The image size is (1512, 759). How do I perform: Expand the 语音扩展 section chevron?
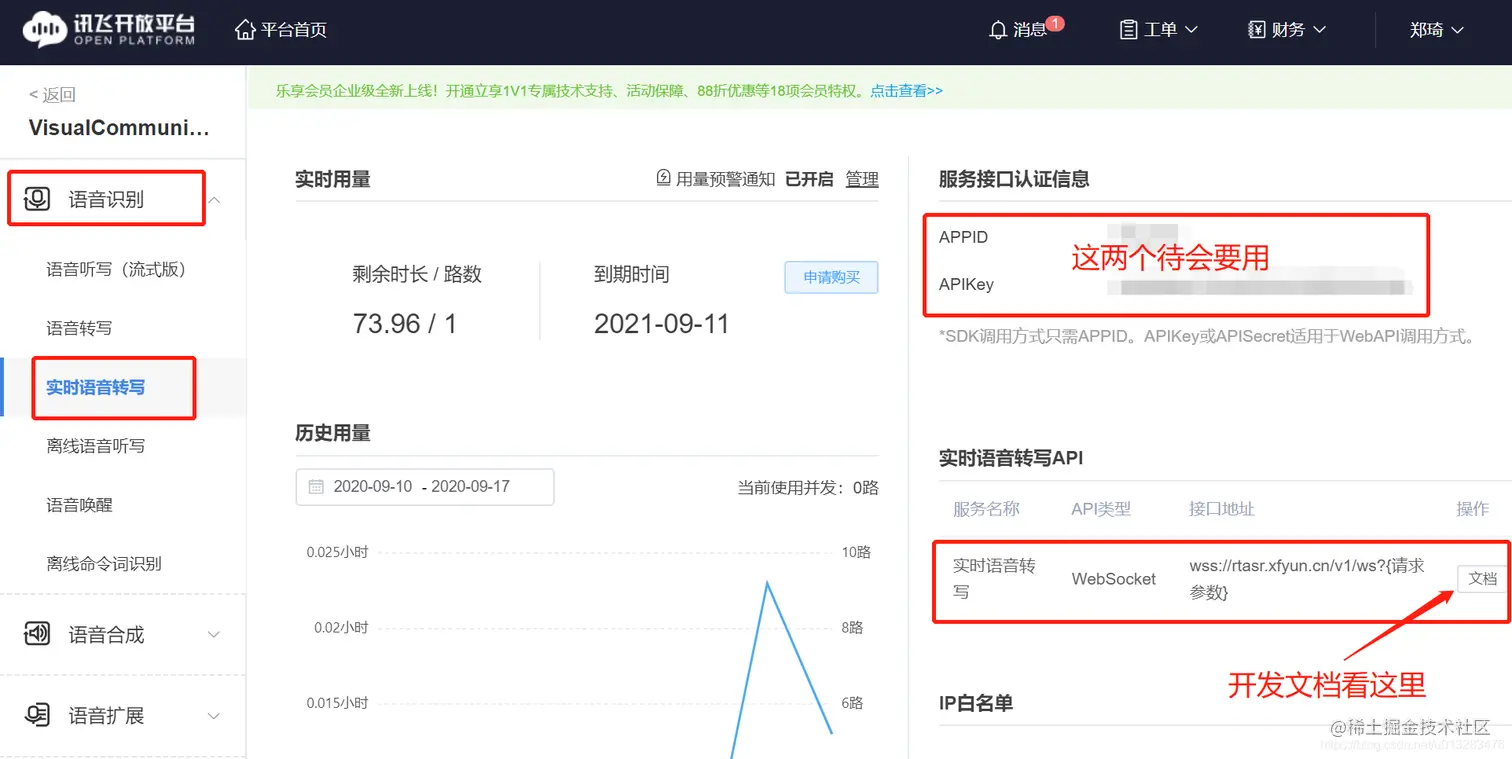(x=213, y=716)
